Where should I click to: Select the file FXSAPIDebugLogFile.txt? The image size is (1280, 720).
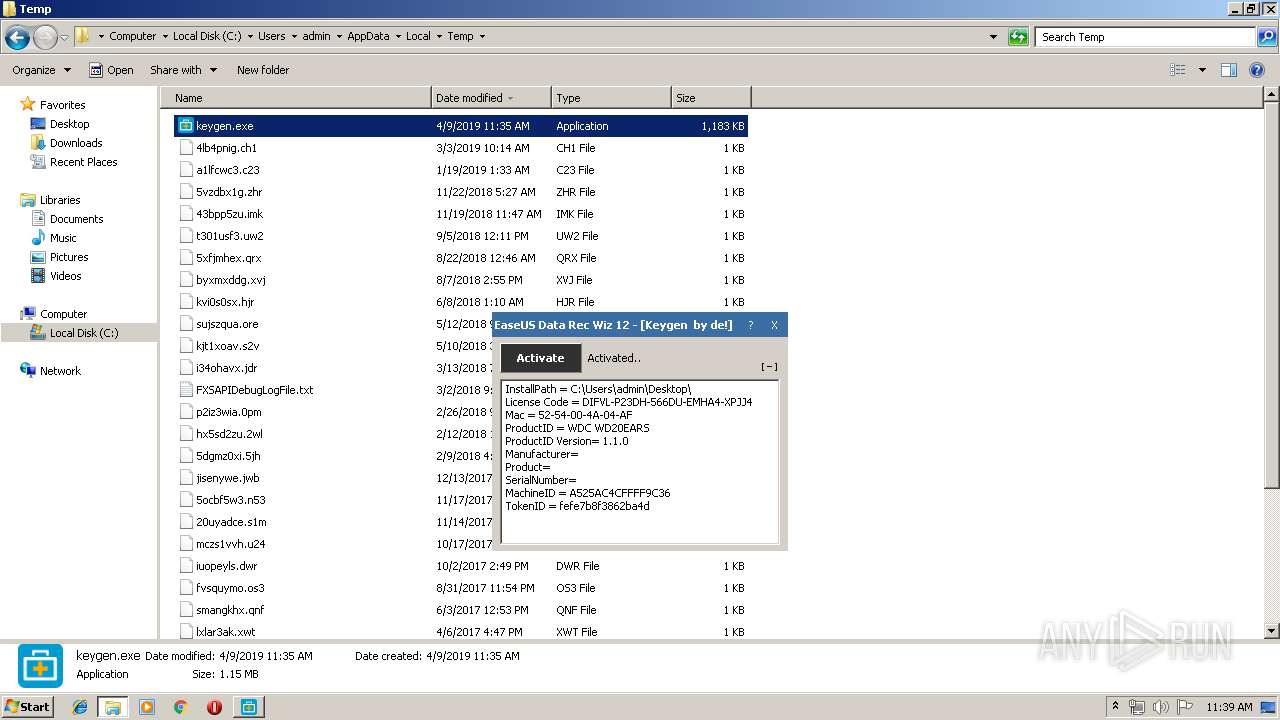[254, 390]
